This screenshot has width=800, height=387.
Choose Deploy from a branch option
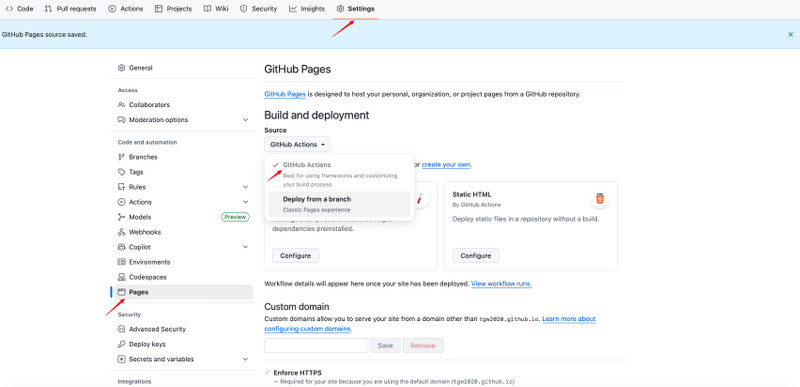coord(339,204)
